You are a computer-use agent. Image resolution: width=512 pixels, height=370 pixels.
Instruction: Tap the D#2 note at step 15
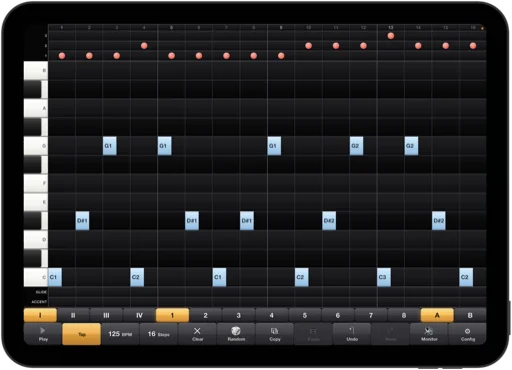point(439,221)
